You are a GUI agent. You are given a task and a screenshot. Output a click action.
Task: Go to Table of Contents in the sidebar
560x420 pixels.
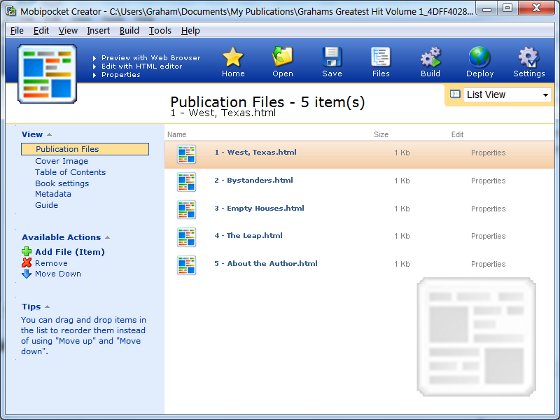70,172
